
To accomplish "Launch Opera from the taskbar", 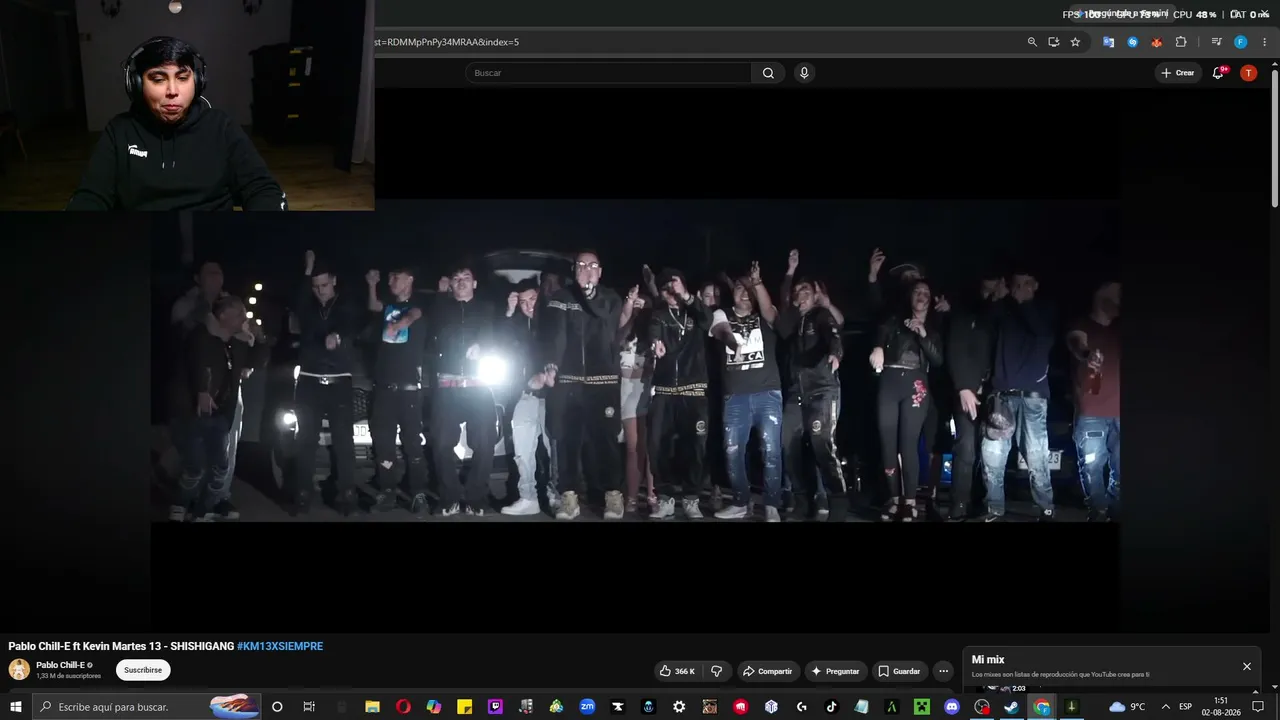I will [403, 707].
